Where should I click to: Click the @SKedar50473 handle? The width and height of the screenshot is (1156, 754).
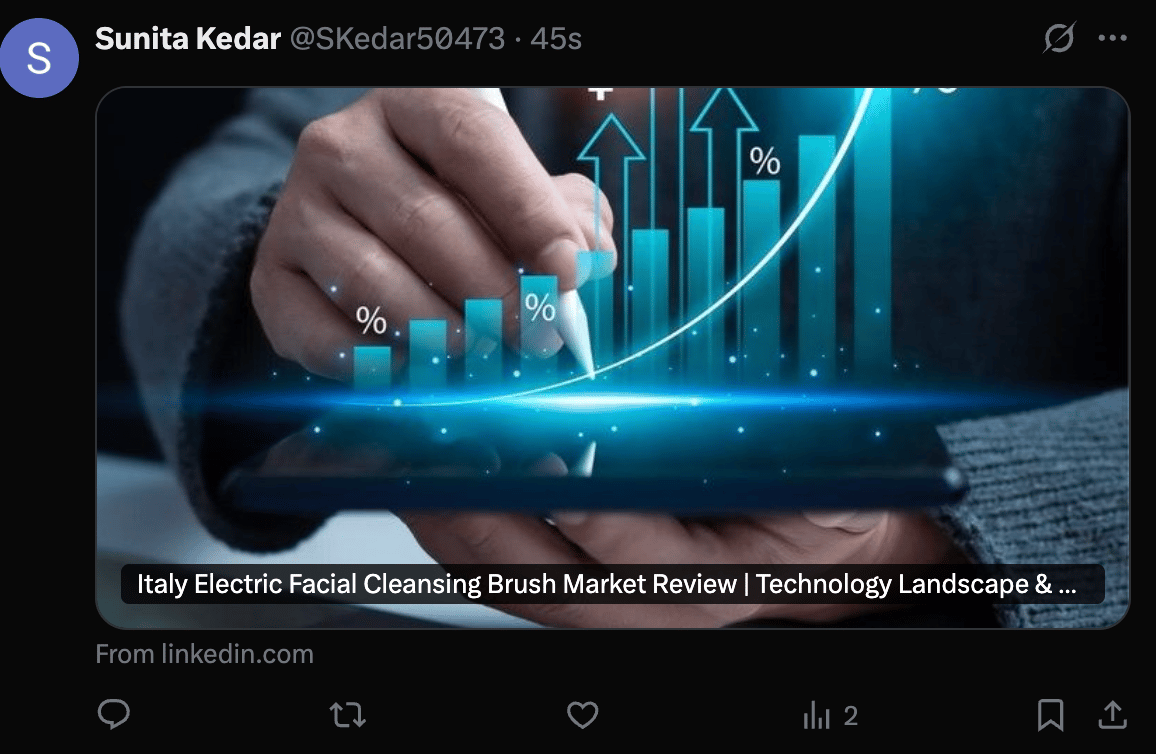[397, 38]
